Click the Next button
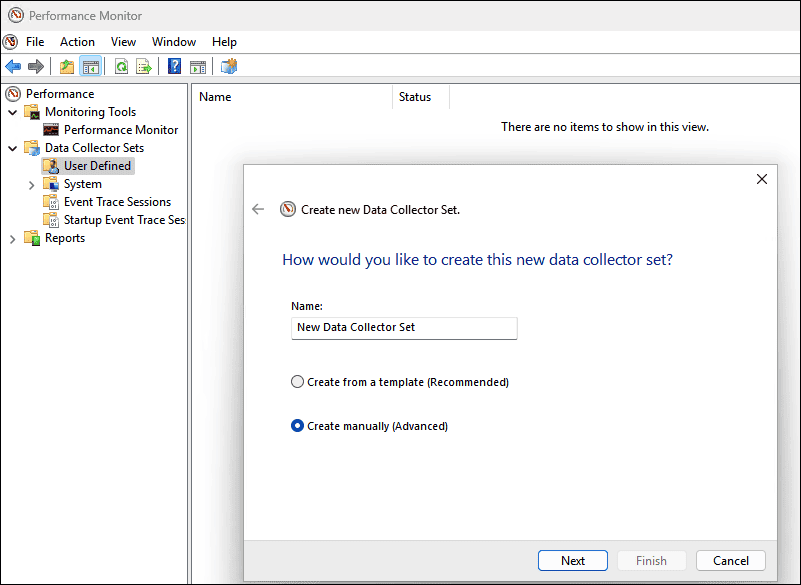The image size is (801, 585). pyautogui.click(x=572, y=560)
